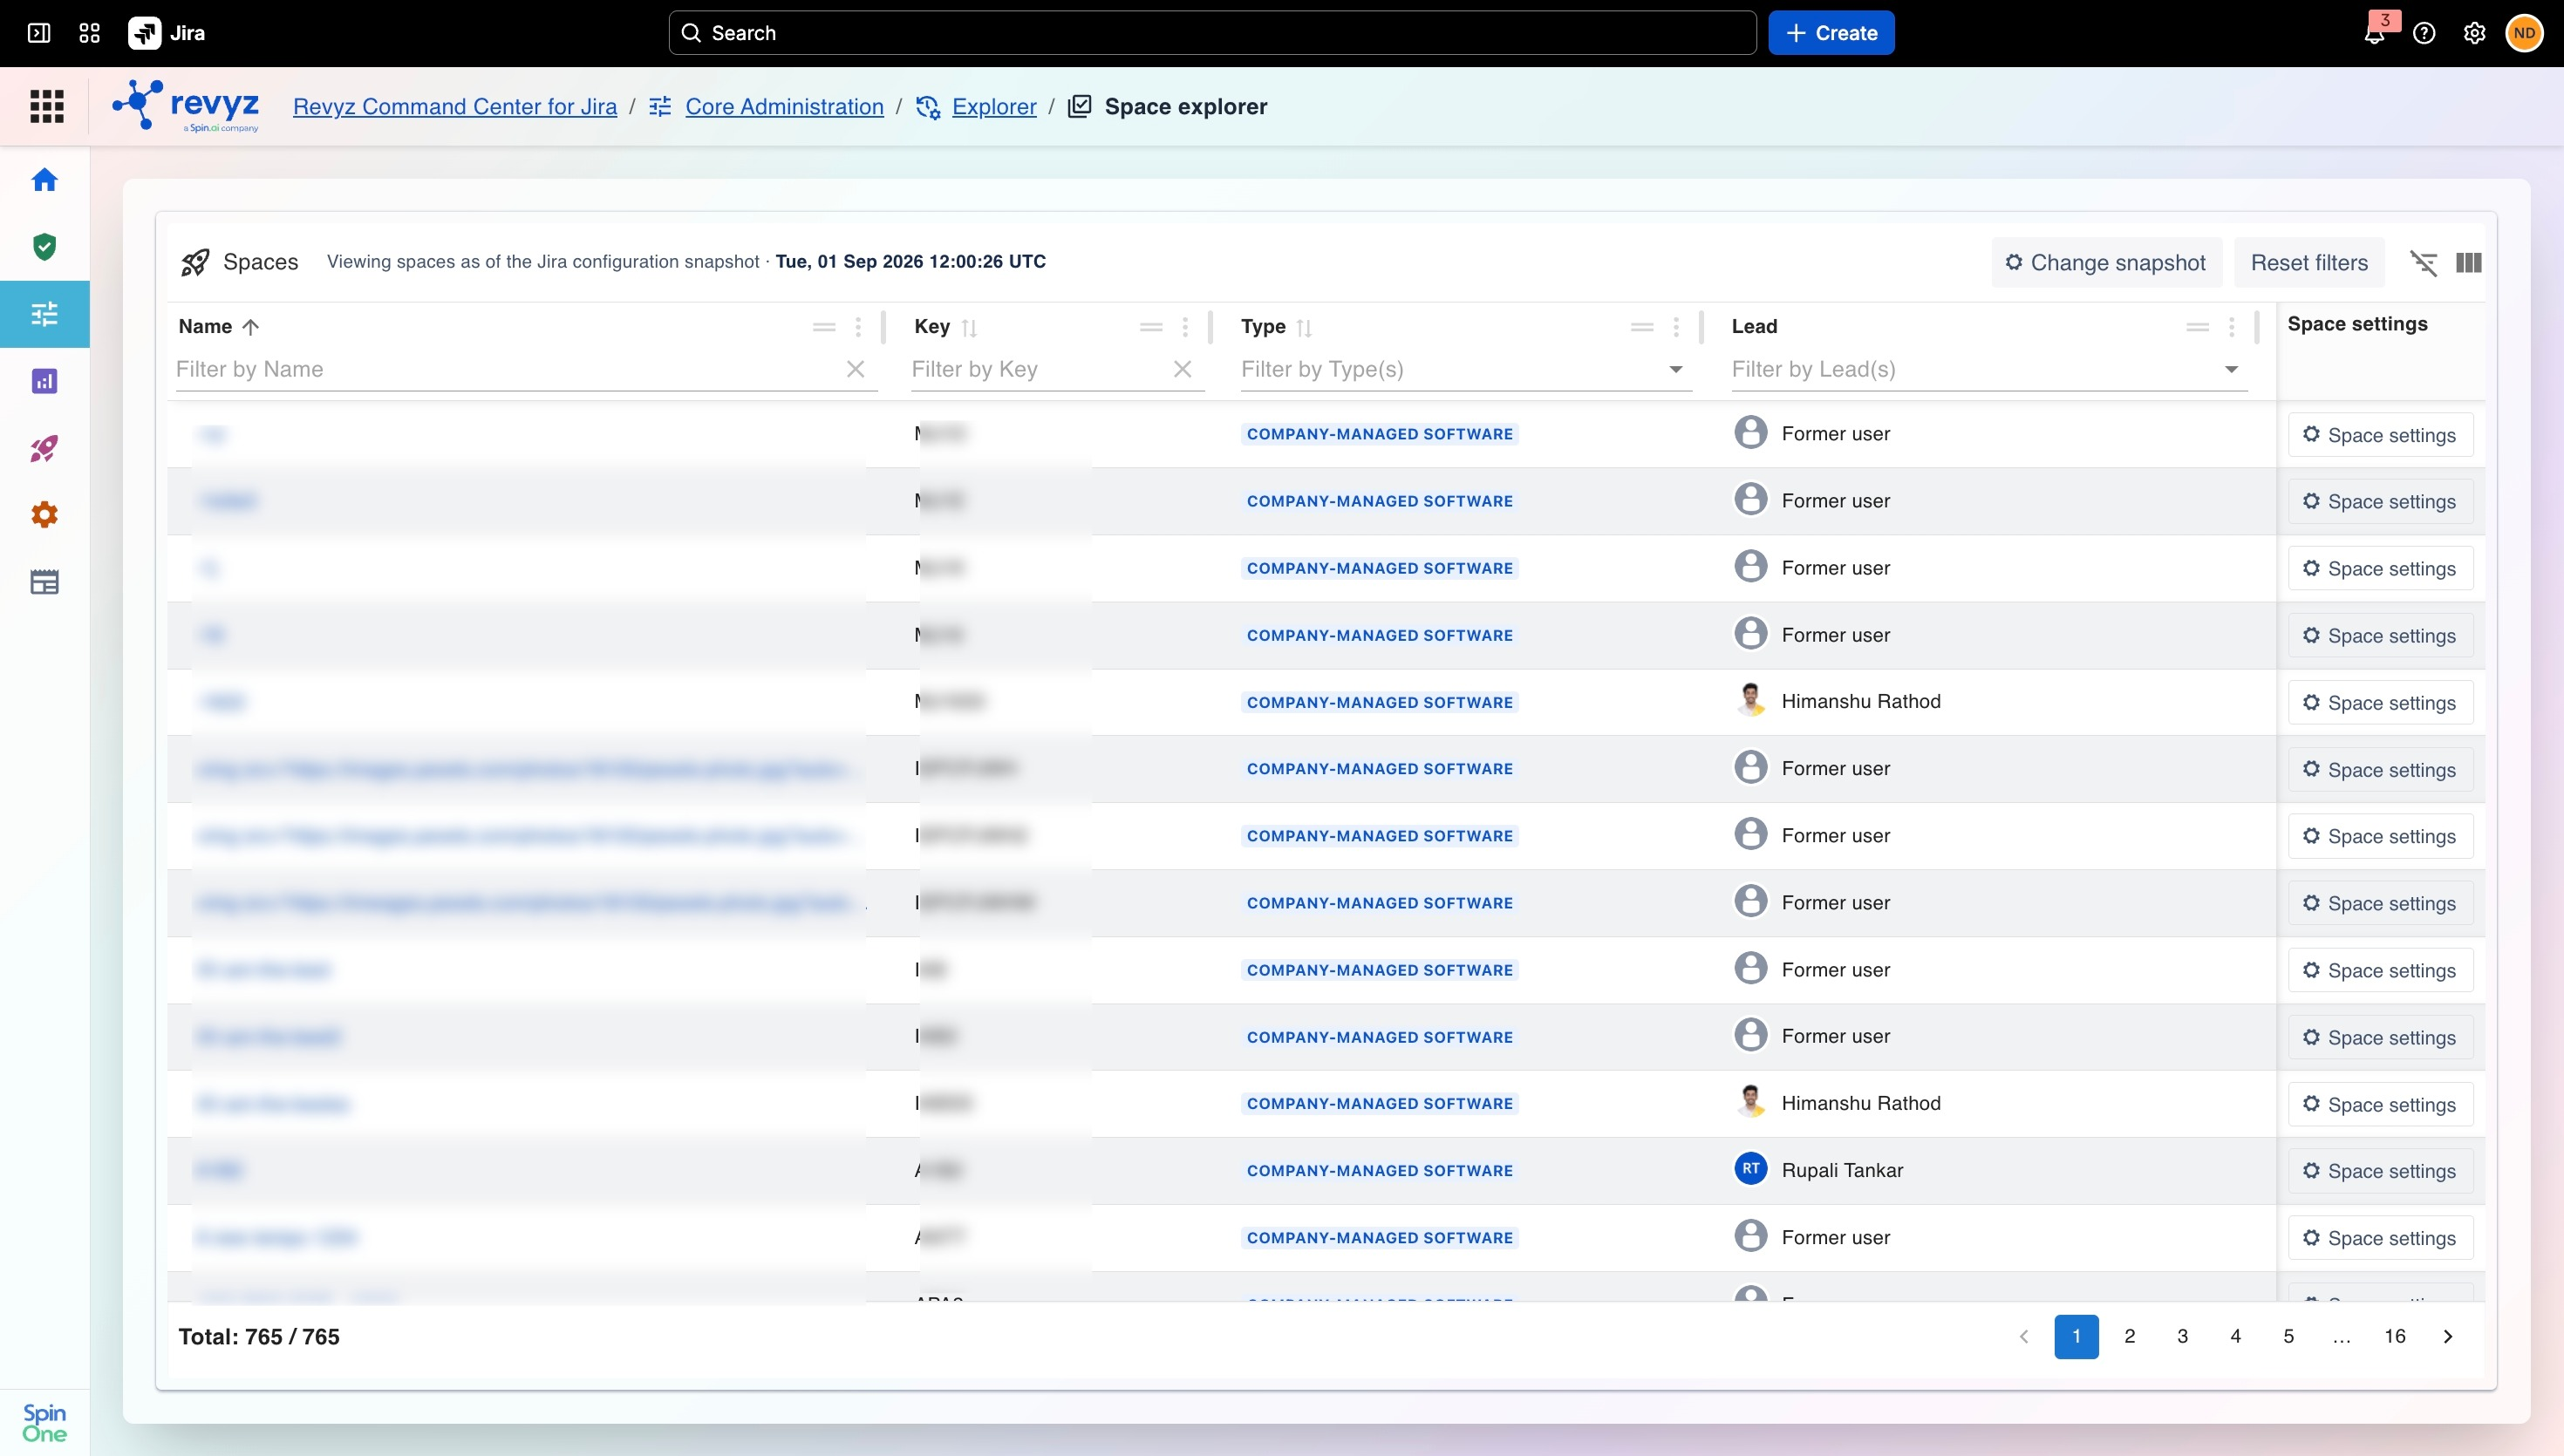The image size is (2564, 1456).
Task: Open Space settings for Rupali Tankar's space
Action: point(2380,1171)
